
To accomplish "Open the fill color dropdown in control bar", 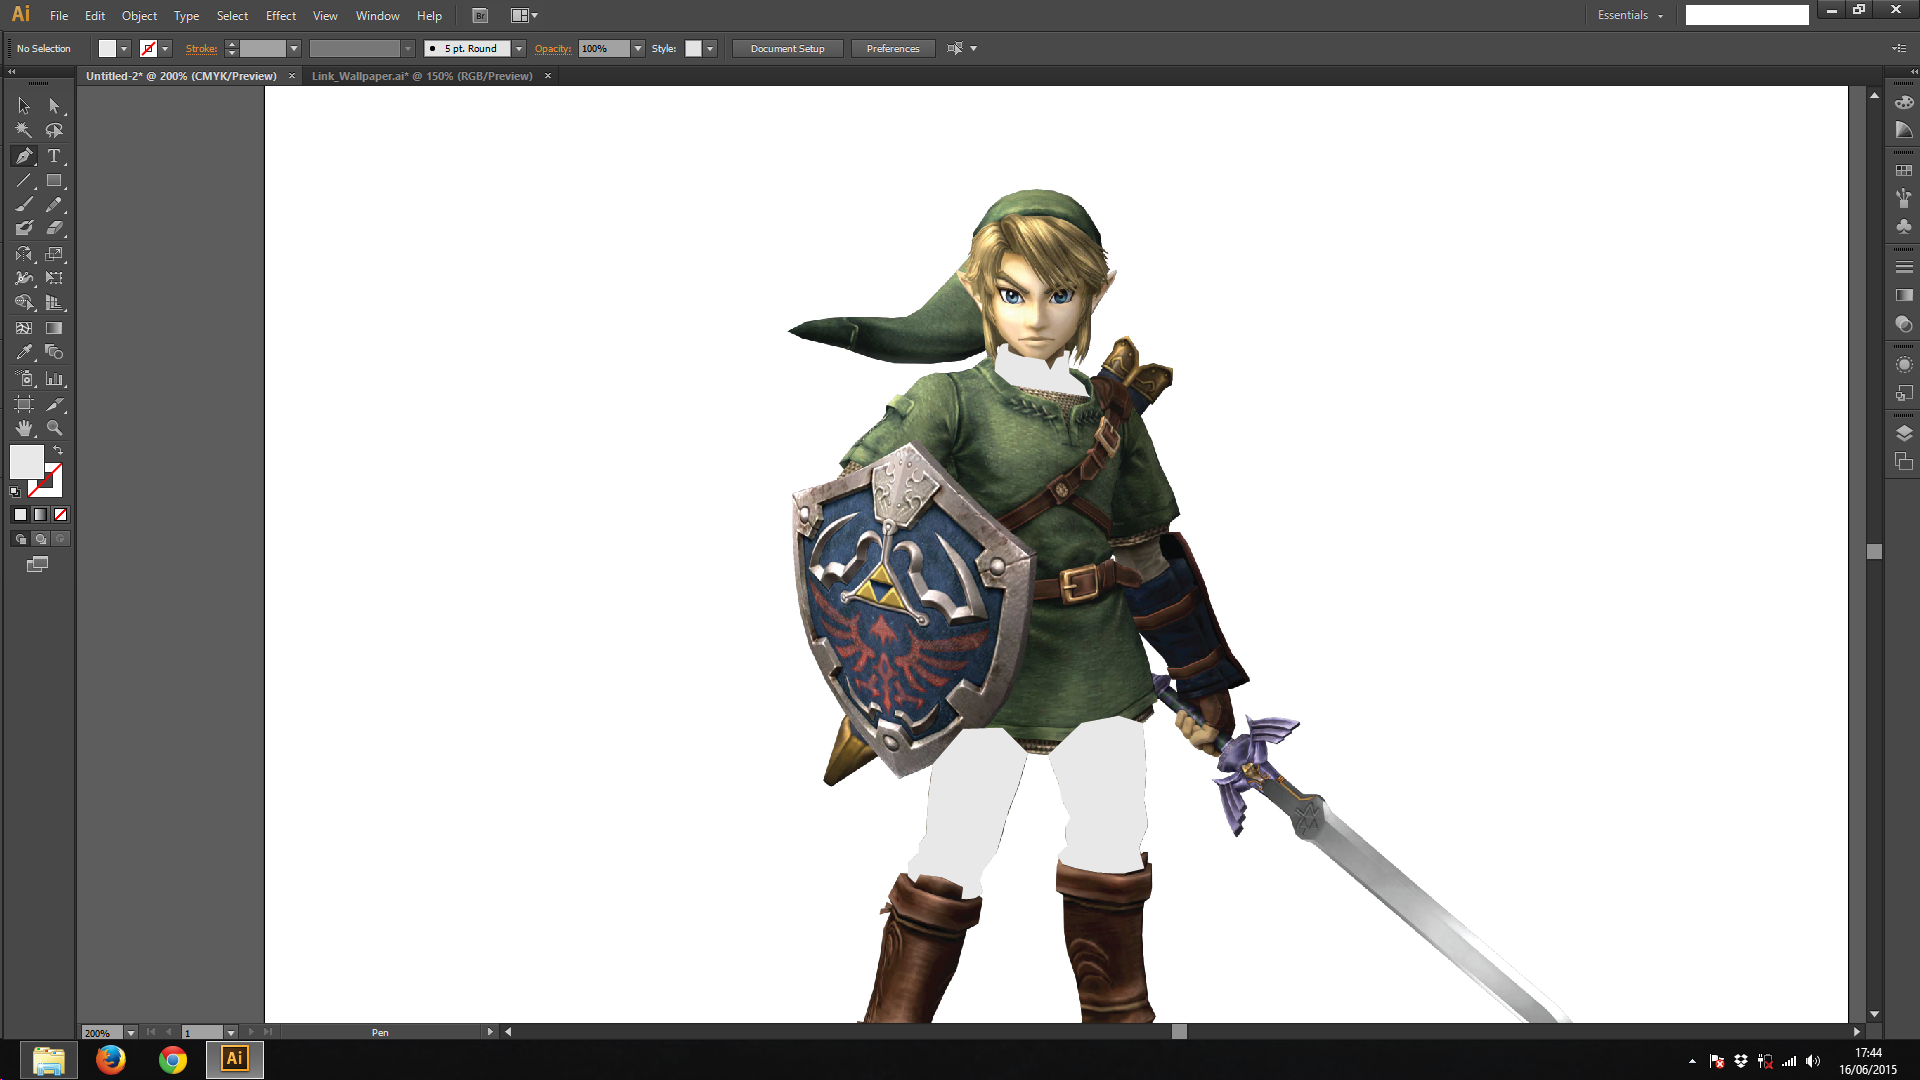I will pos(124,49).
